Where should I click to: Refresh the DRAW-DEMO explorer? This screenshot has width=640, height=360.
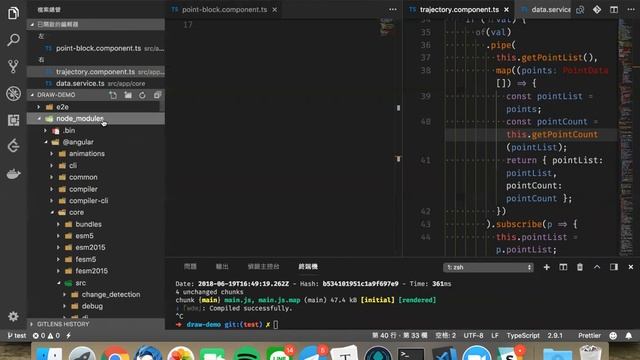tap(142, 95)
